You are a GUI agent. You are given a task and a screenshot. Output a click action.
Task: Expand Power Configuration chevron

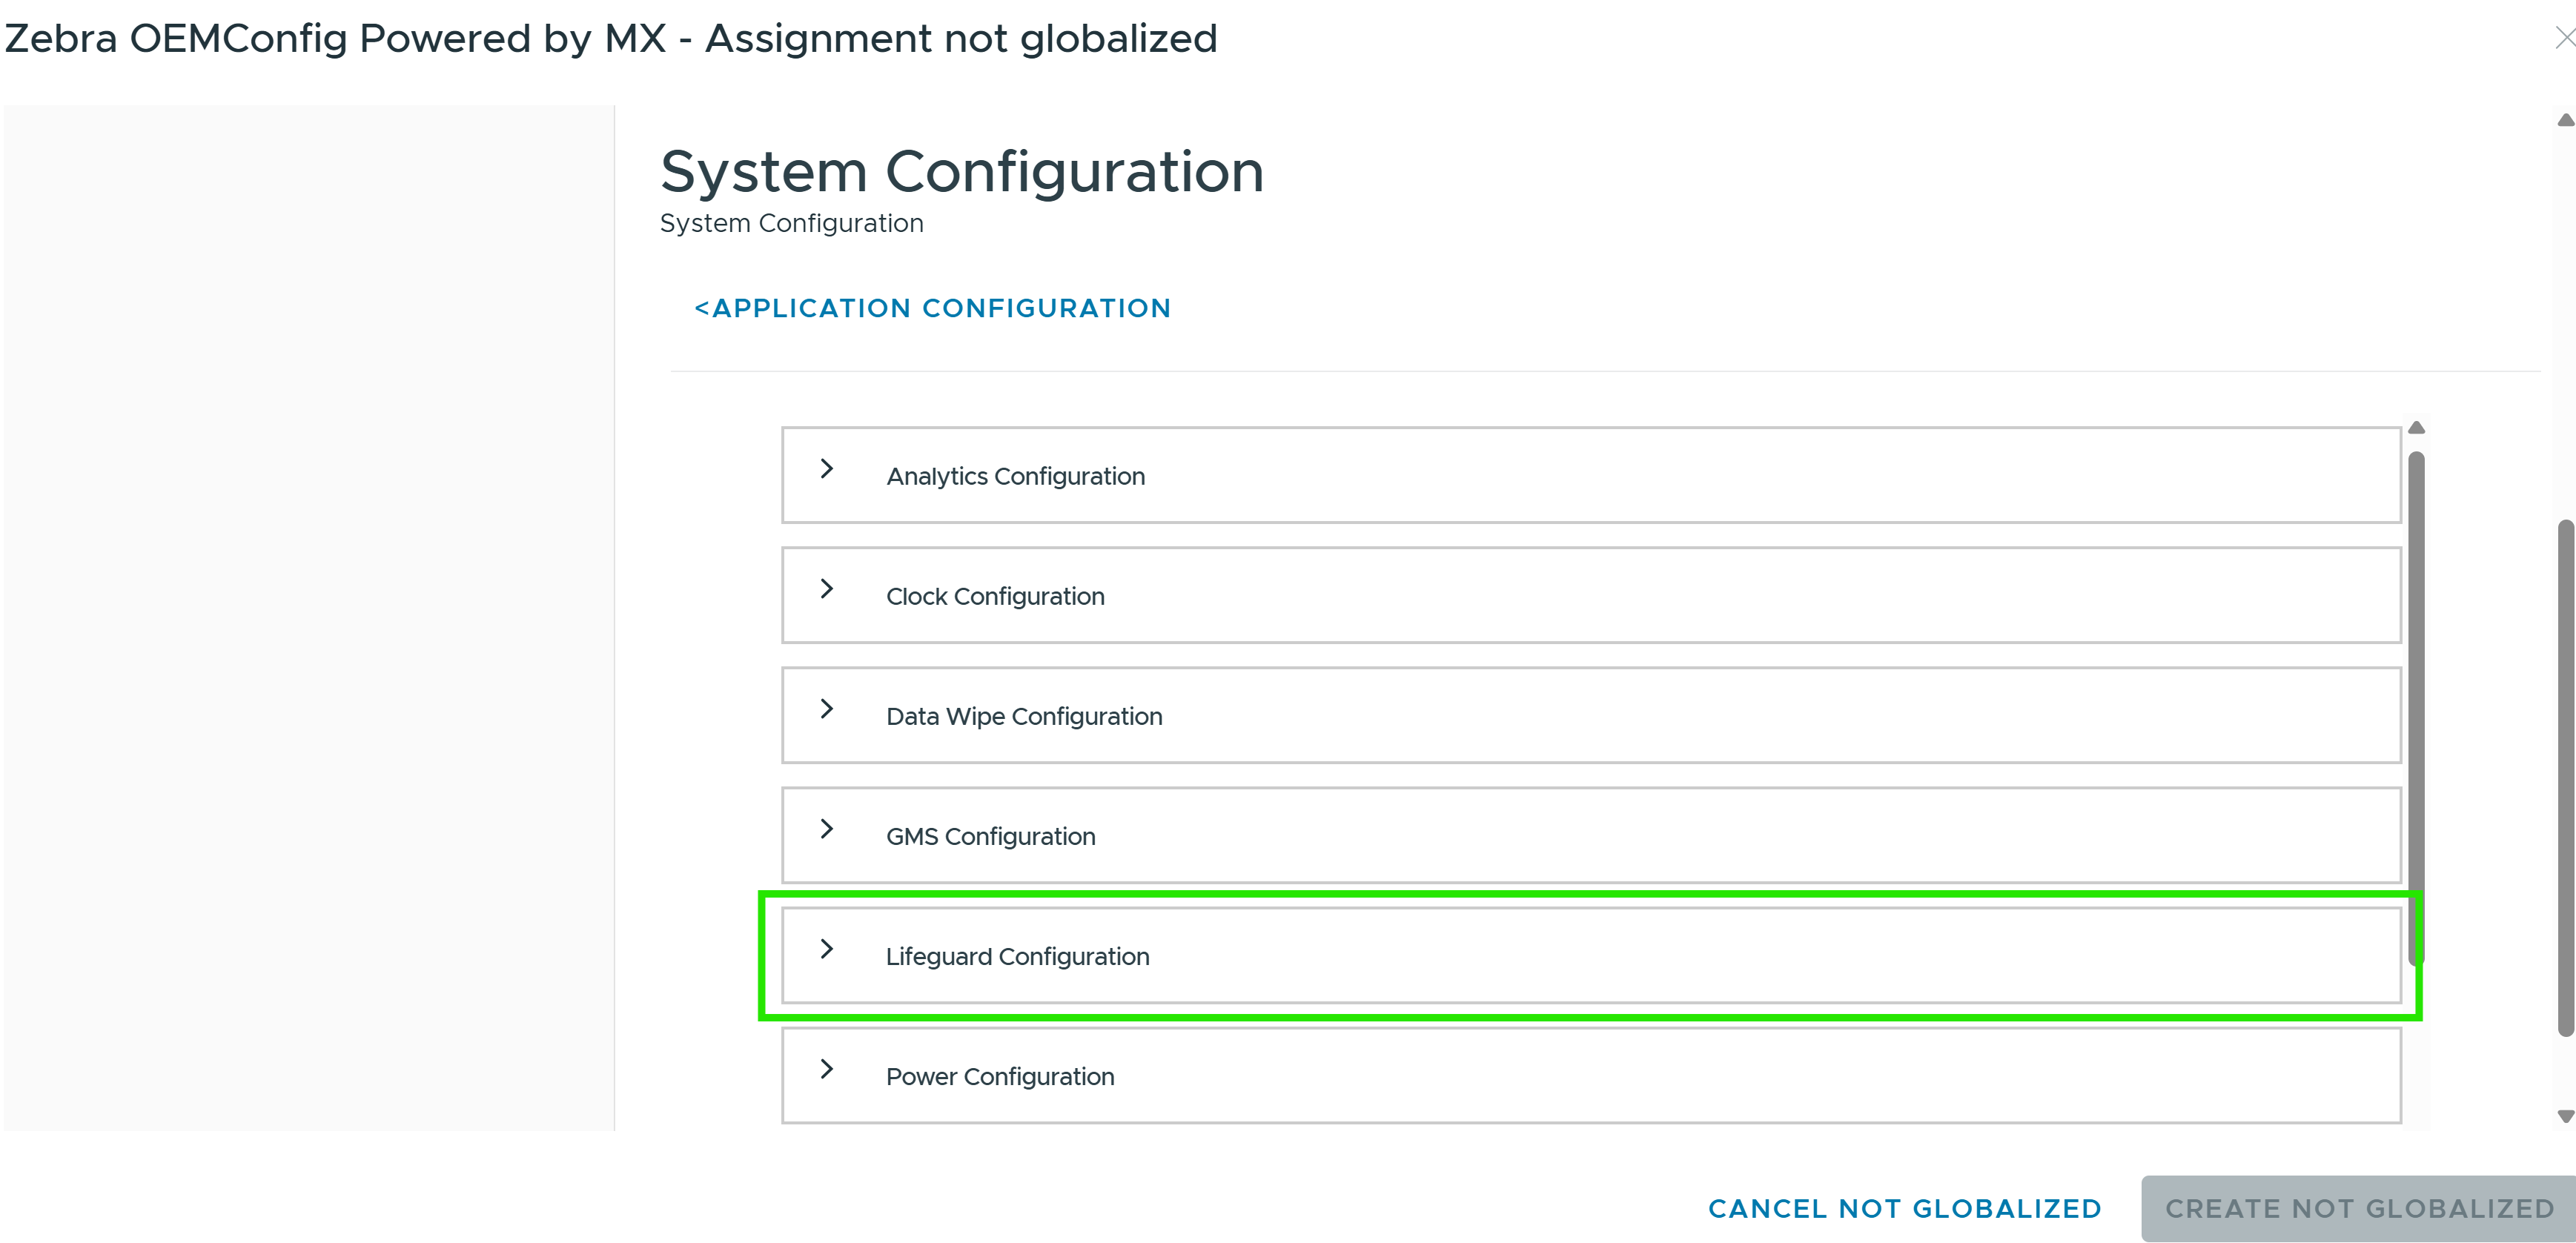coord(826,1068)
